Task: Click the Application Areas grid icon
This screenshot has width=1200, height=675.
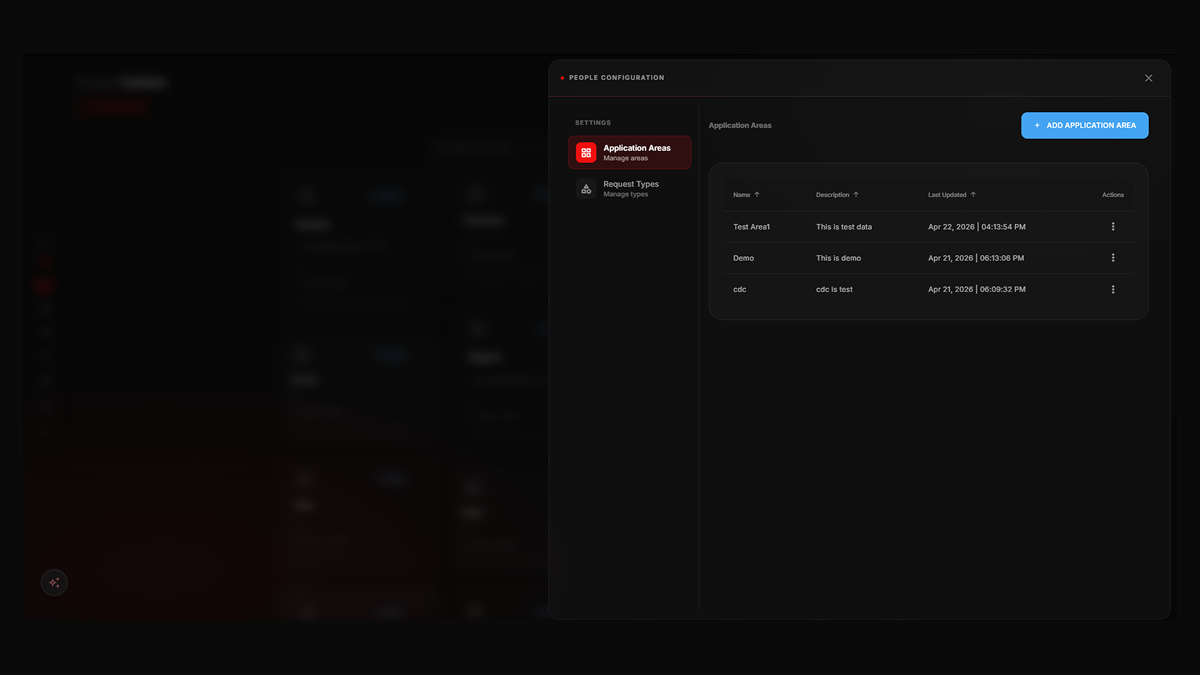Action: coord(586,153)
